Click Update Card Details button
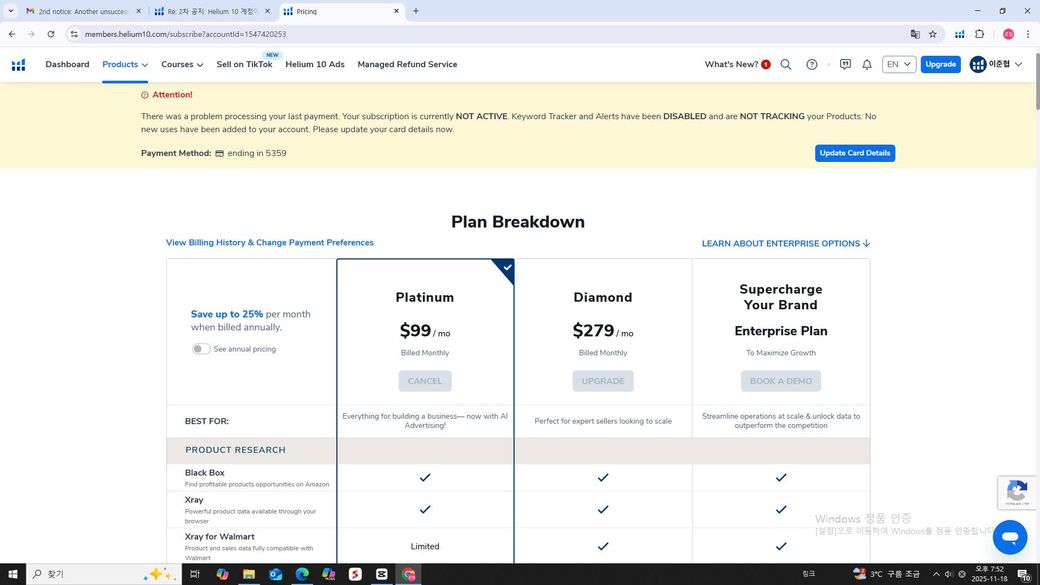Image resolution: width=1040 pixels, height=585 pixels. (x=855, y=153)
